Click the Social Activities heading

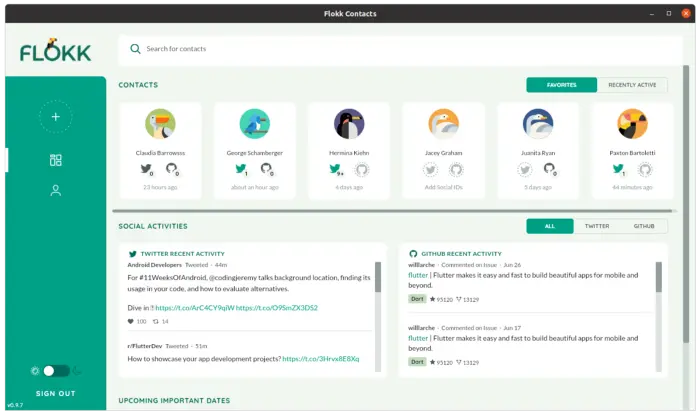(x=153, y=226)
